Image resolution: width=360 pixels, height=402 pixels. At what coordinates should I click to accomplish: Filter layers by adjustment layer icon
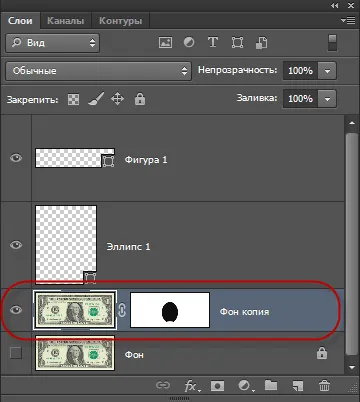coord(189,42)
